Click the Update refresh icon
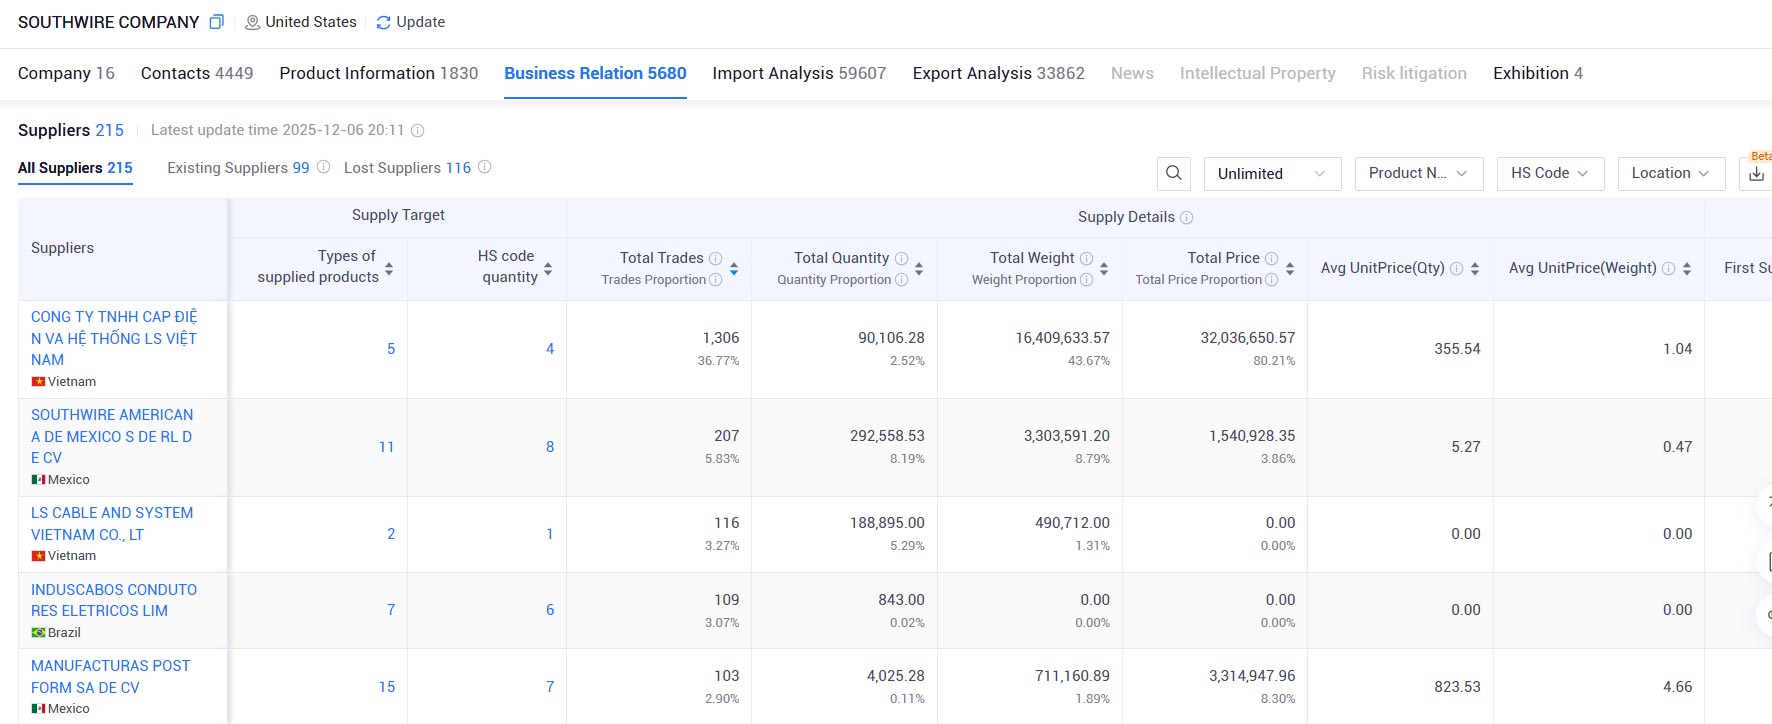The image size is (1772, 724). point(383,22)
